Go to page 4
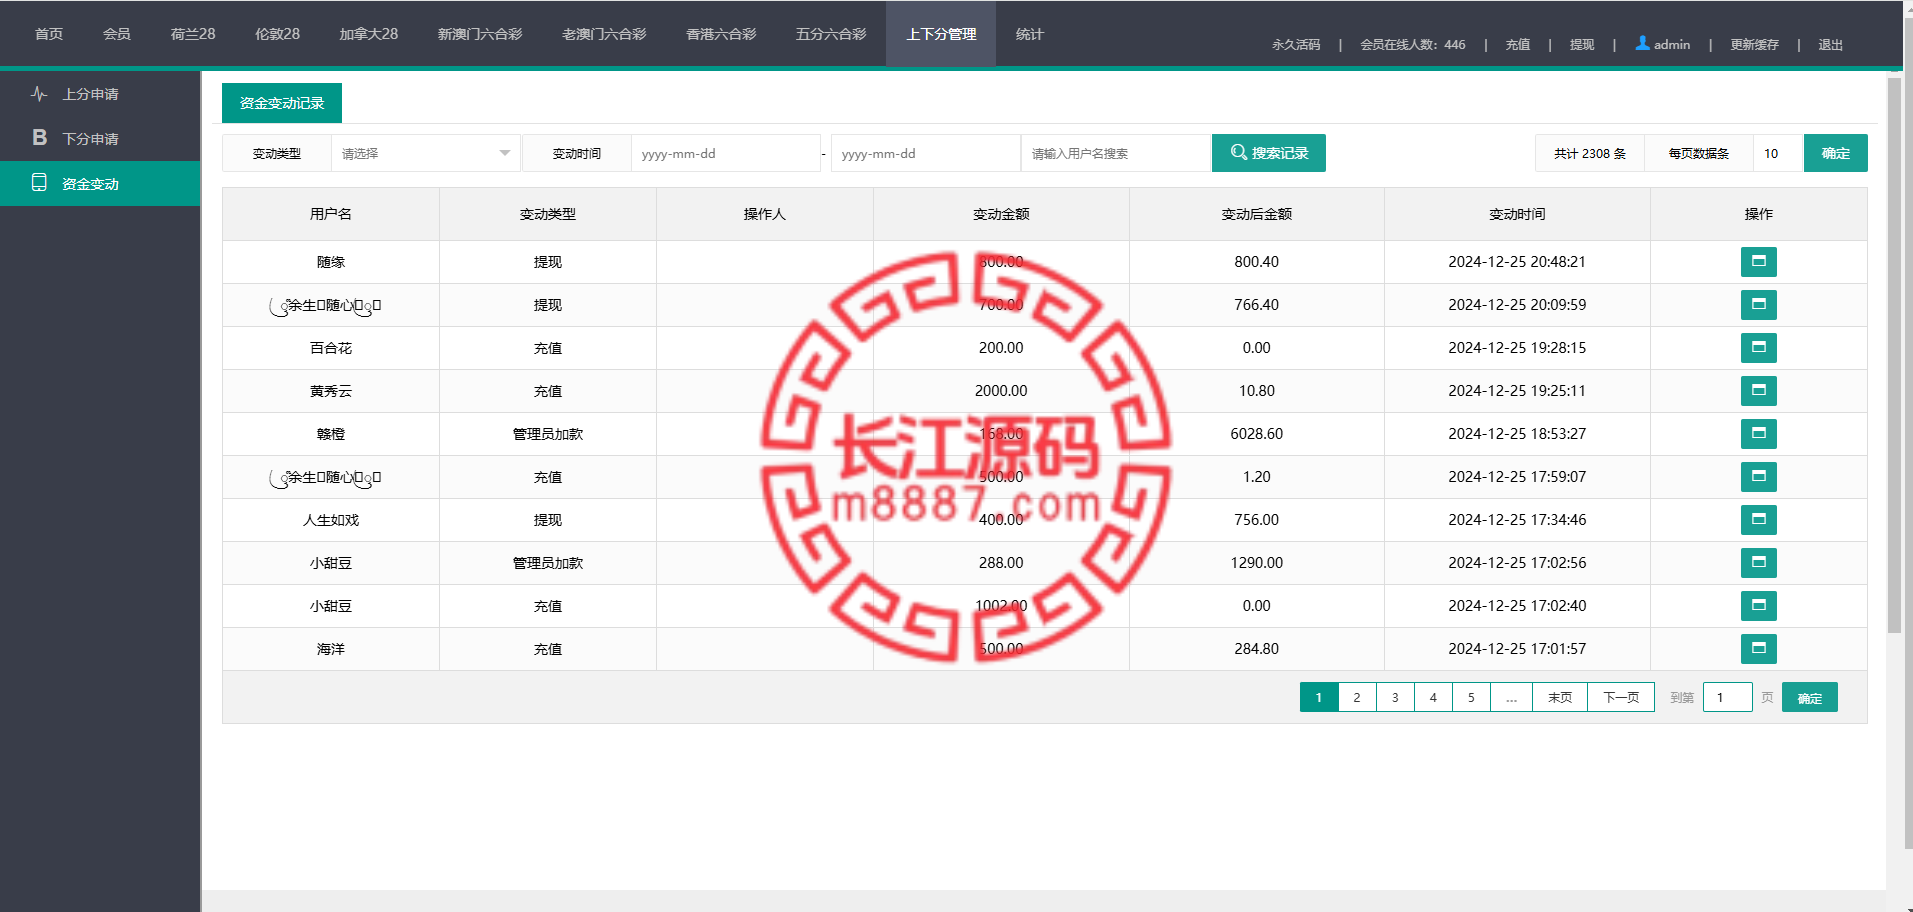This screenshot has width=1913, height=912. [1433, 697]
